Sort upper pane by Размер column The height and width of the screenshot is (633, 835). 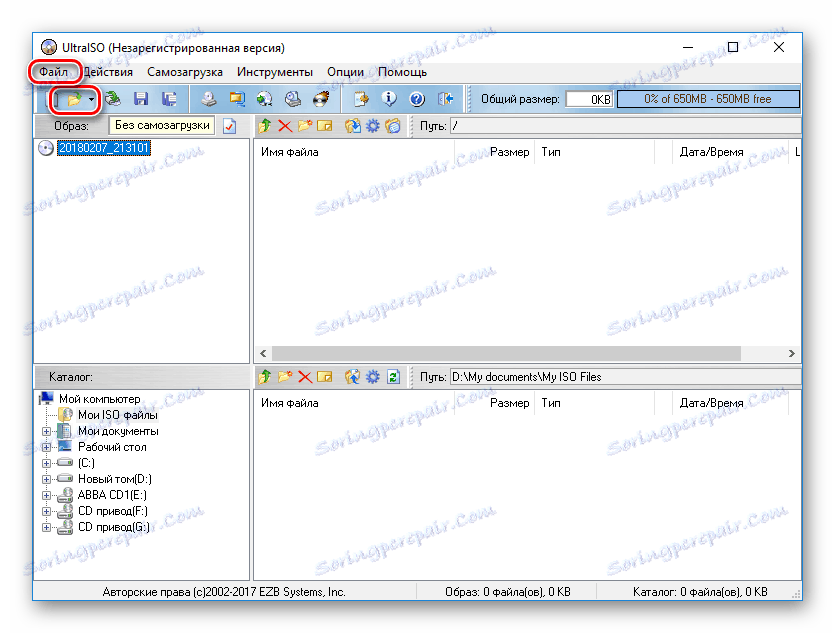[494, 152]
